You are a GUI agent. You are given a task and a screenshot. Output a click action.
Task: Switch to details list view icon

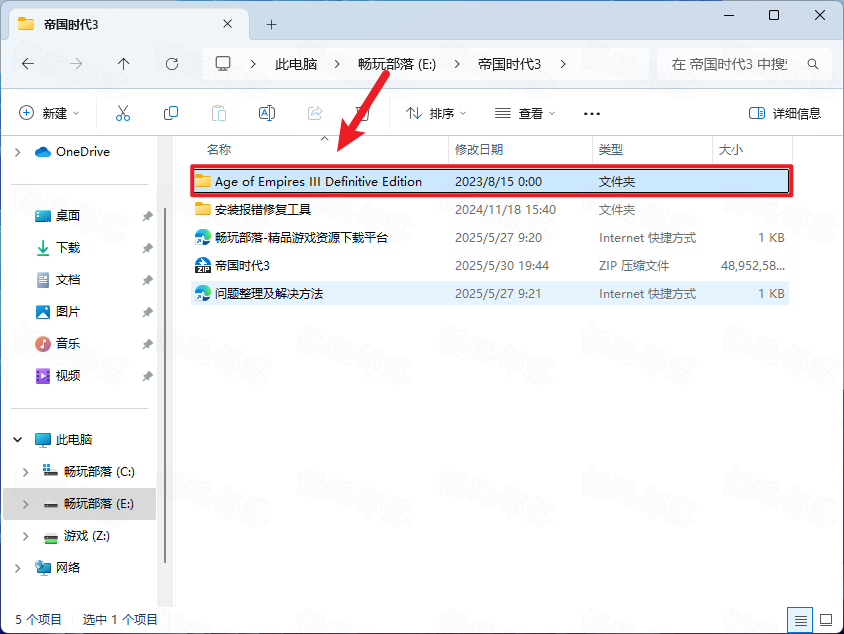click(800, 620)
